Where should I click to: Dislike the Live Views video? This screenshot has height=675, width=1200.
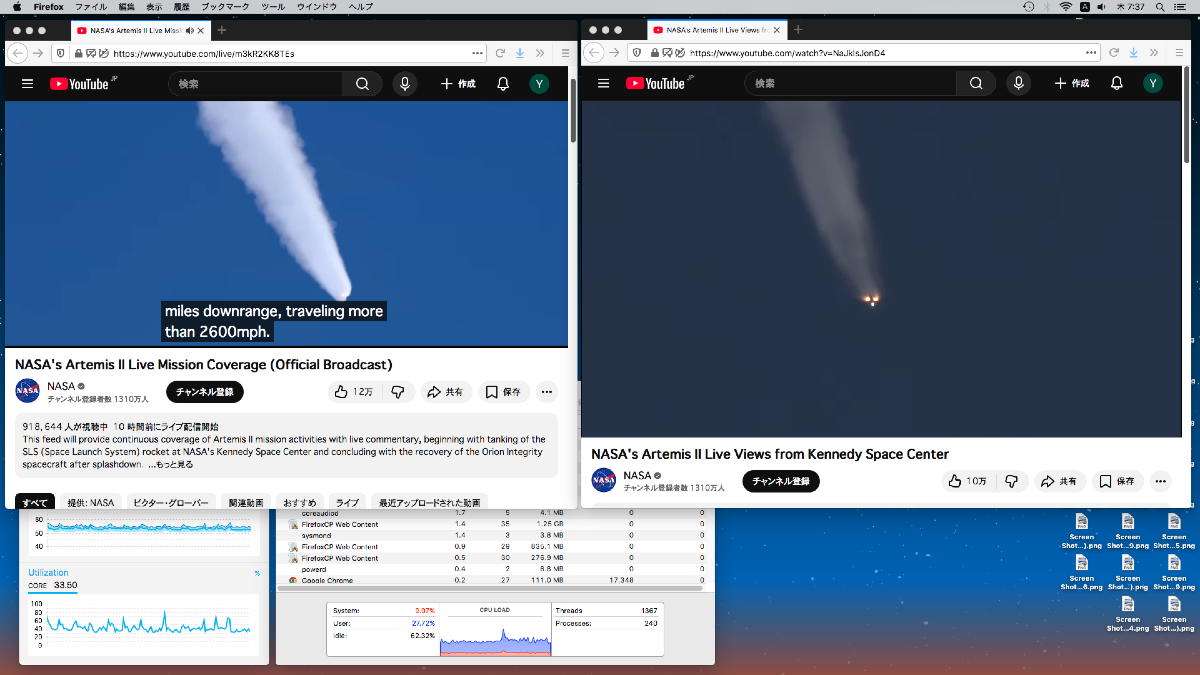(1011, 481)
